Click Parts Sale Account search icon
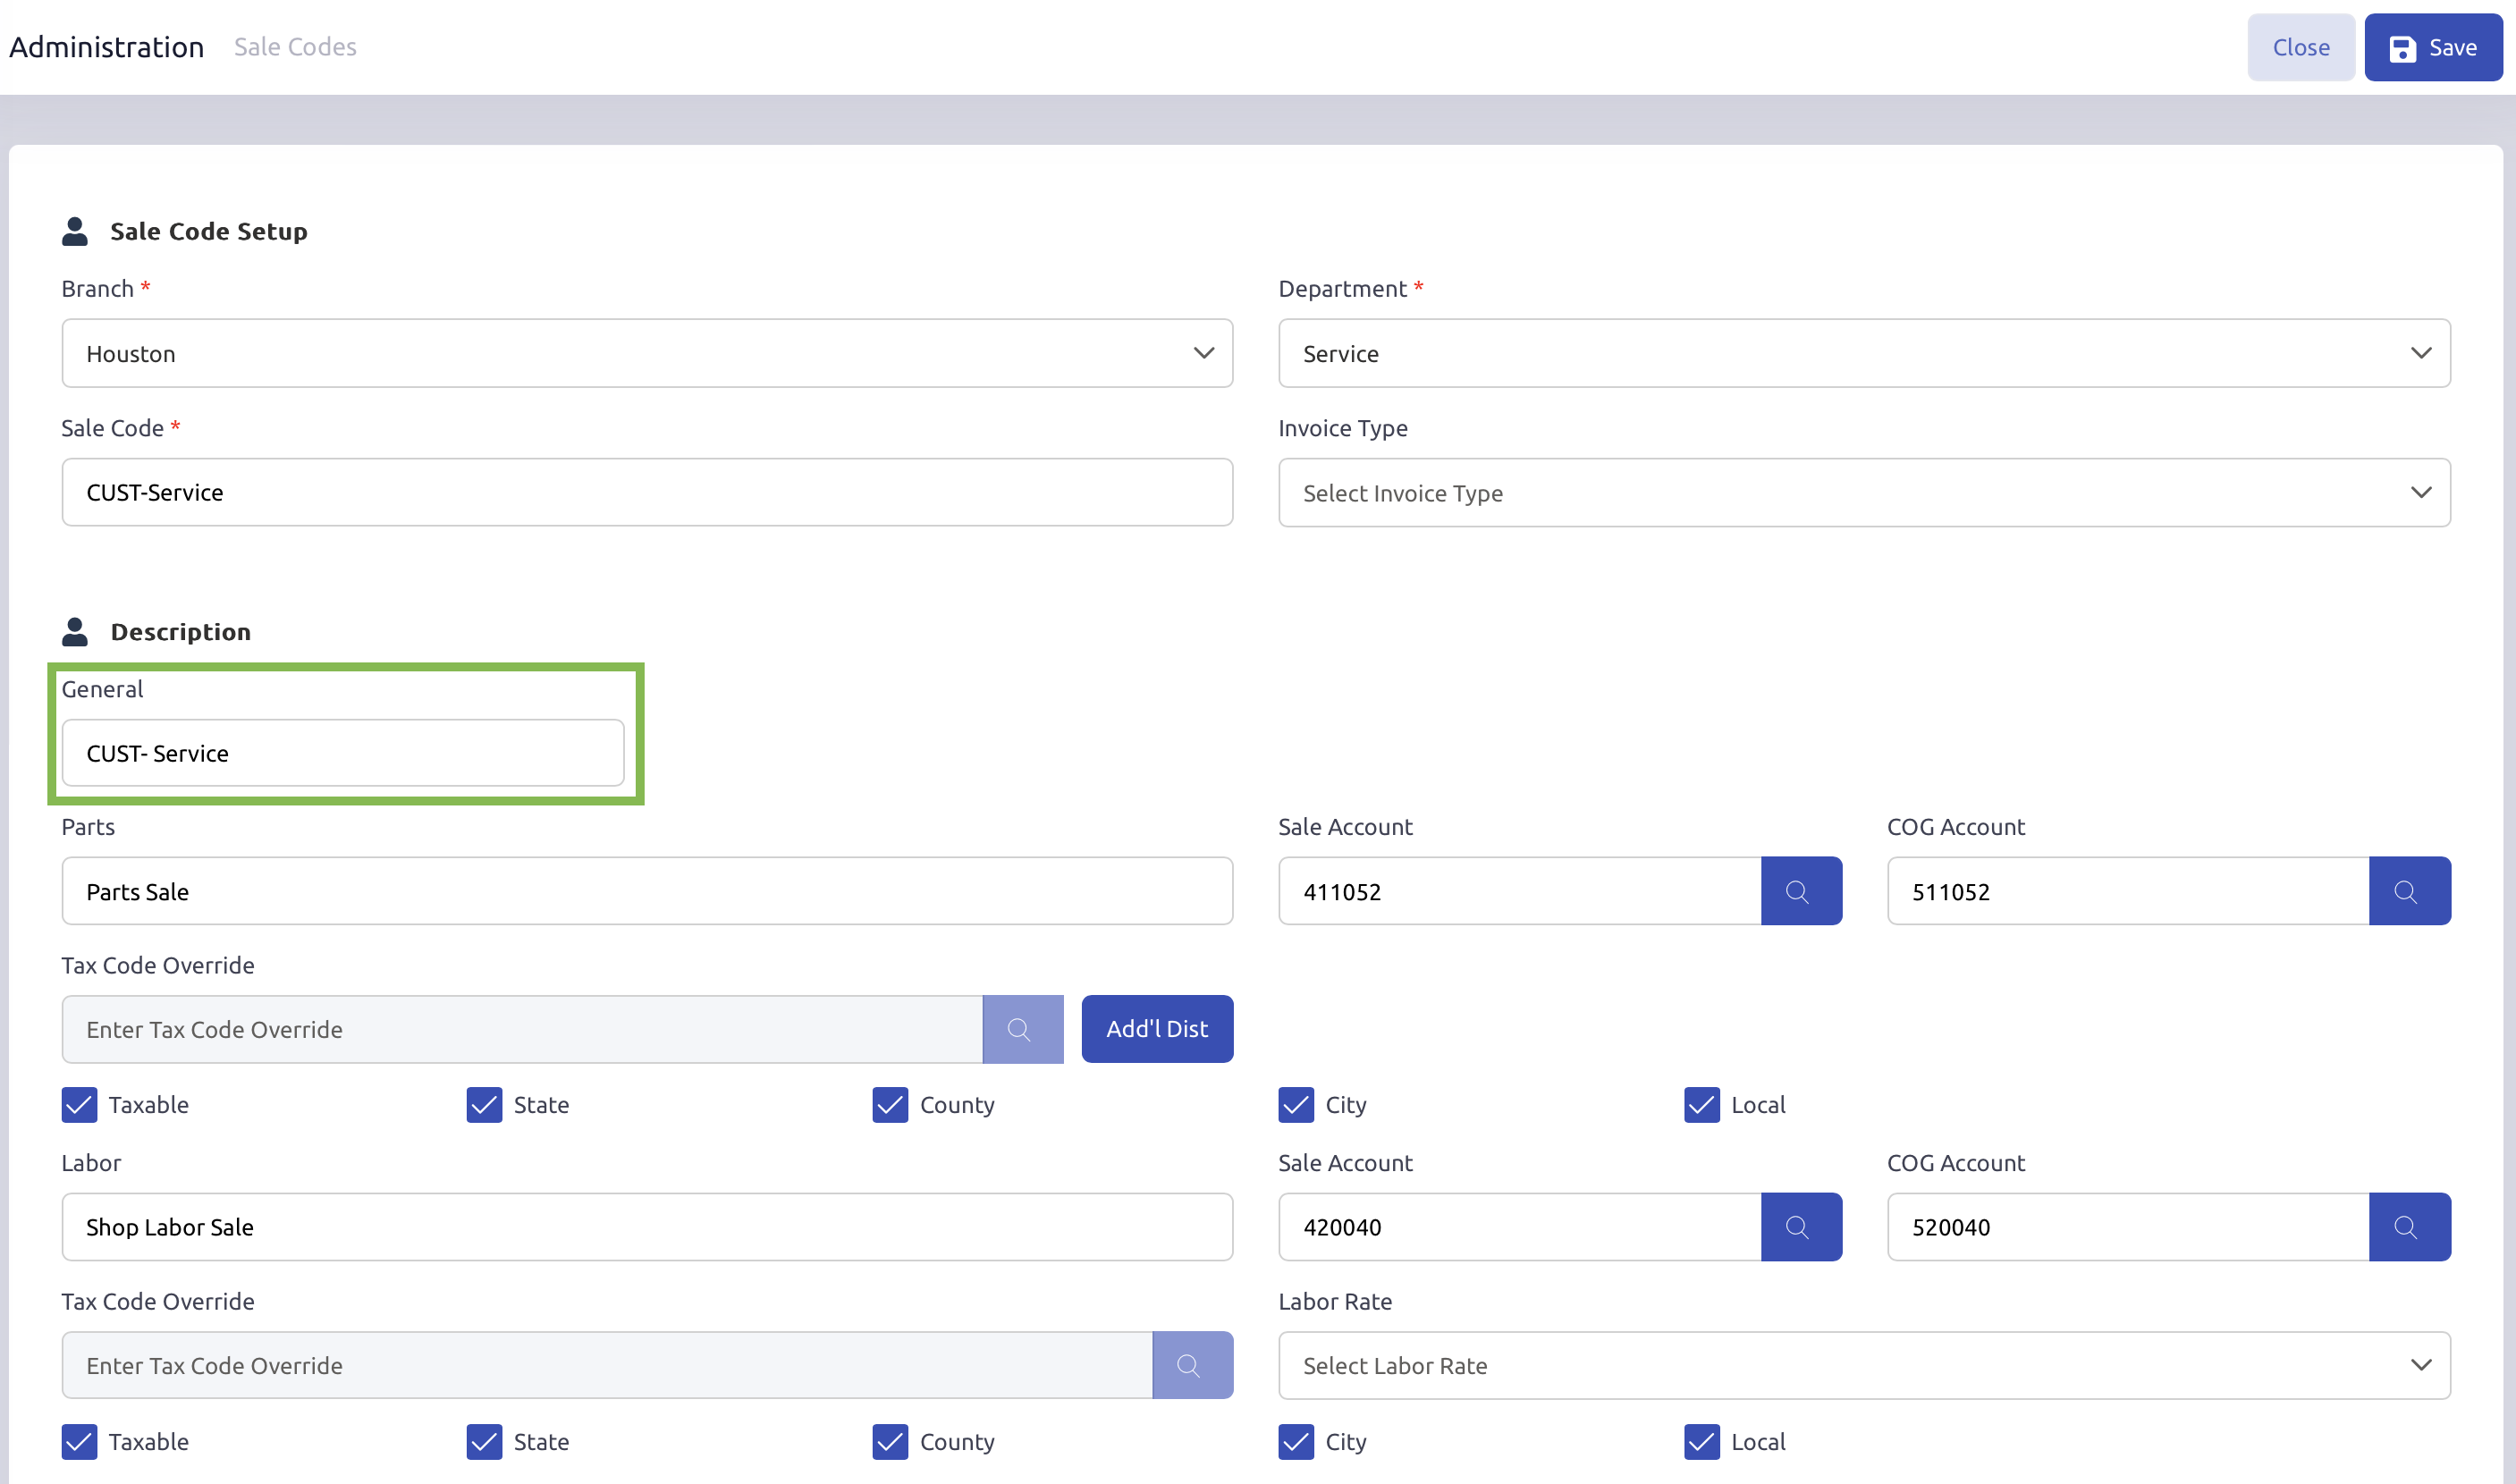Screen dimensions: 2516x1484 coord(1800,891)
